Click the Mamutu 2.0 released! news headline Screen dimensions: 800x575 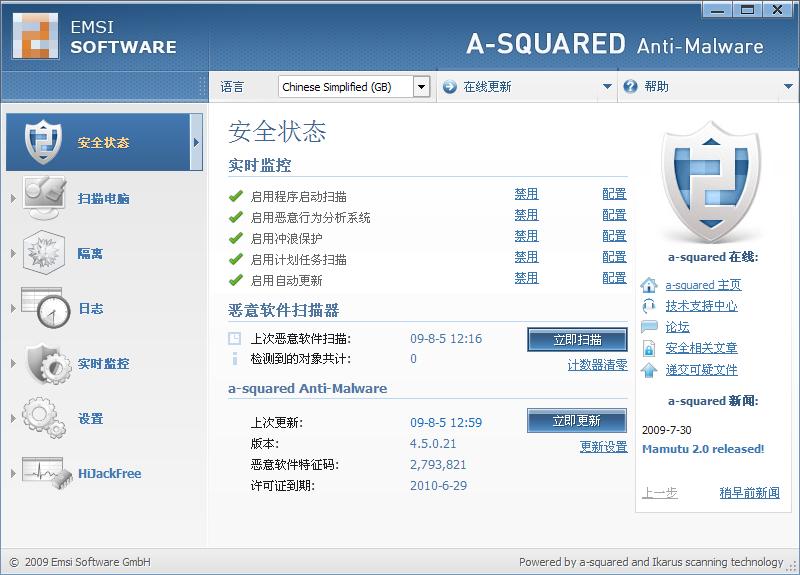click(703, 449)
